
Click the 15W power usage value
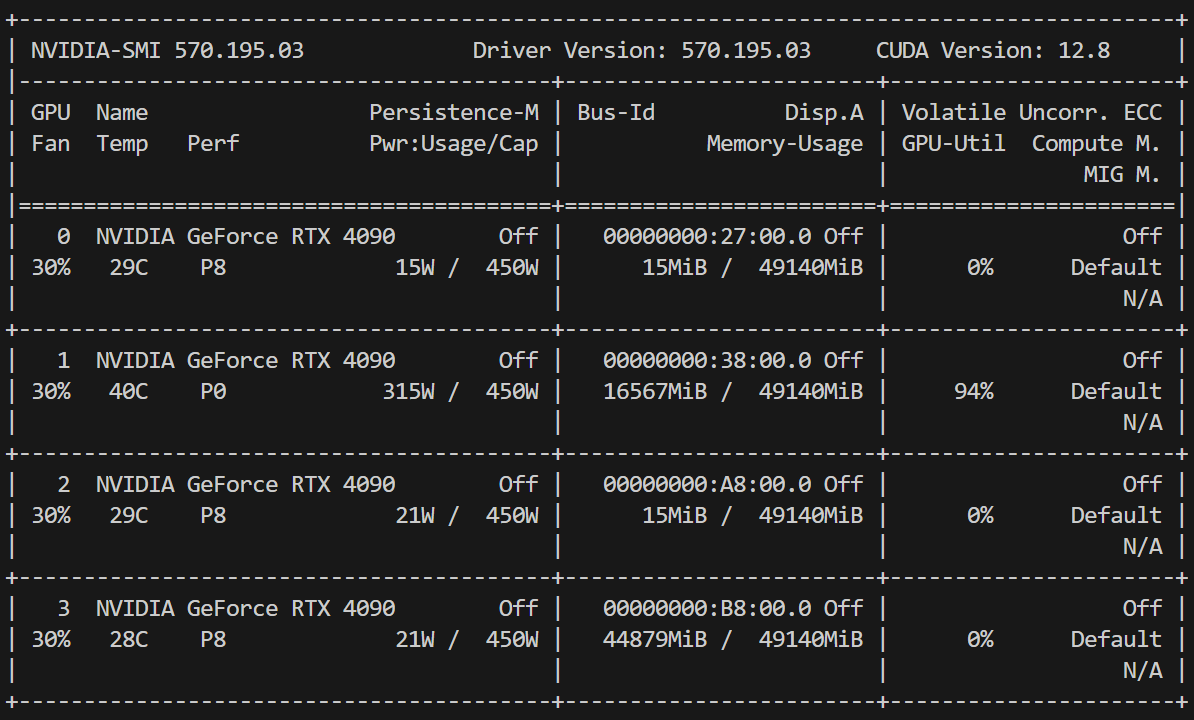pos(415,268)
